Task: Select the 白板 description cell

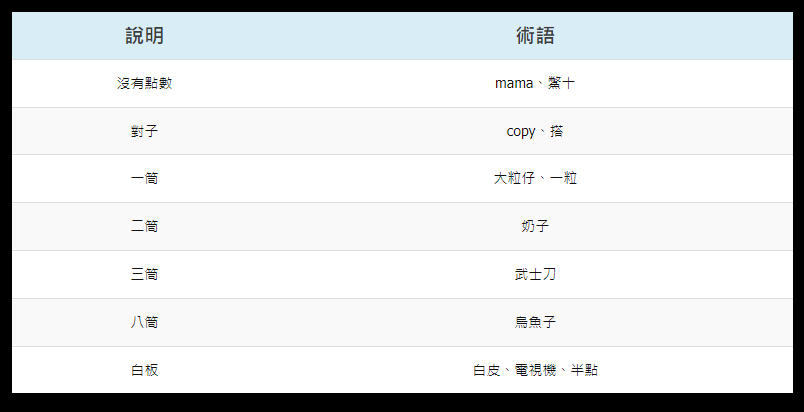Action: pos(144,370)
